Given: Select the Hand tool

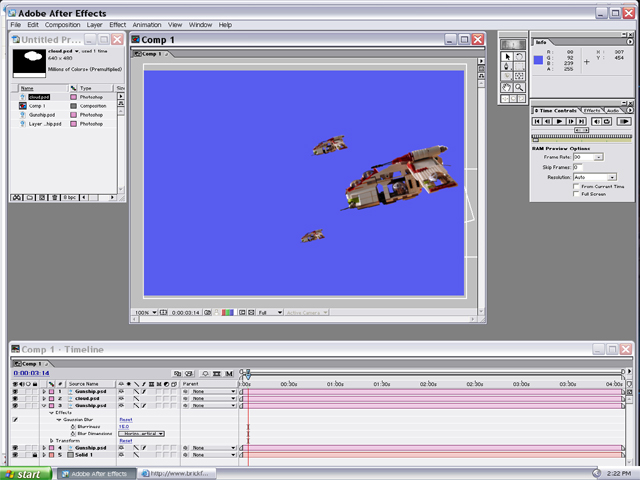Looking at the screenshot, I should (x=508, y=87).
